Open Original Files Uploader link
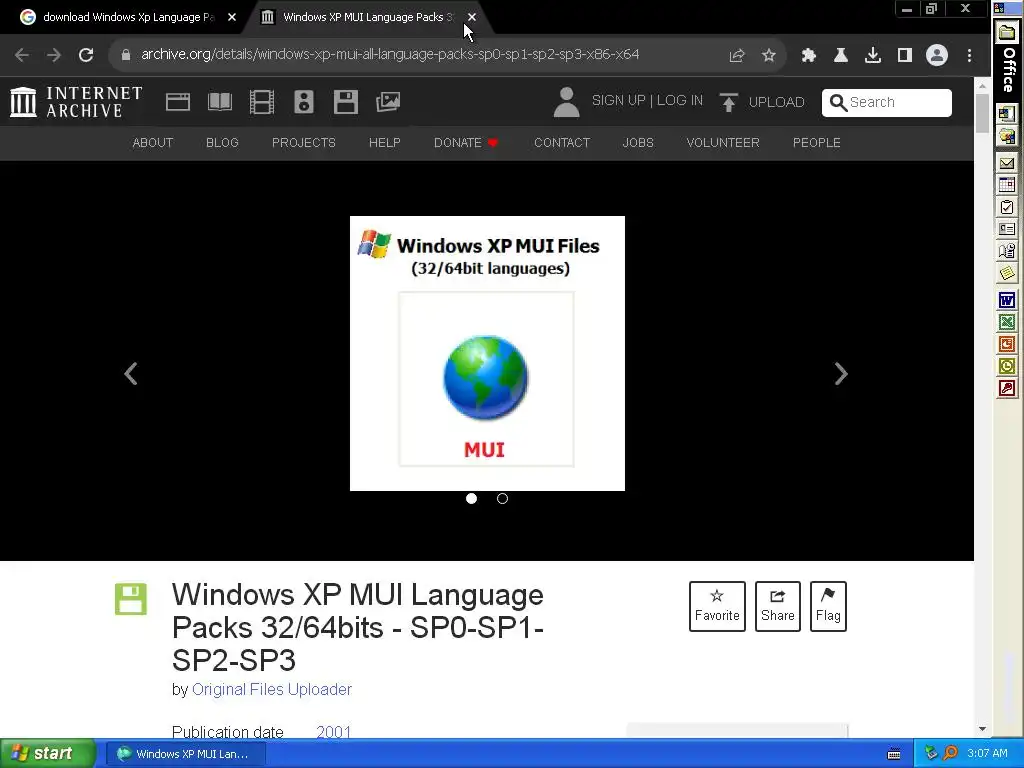Image resolution: width=1024 pixels, height=768 pixels. click(272, 690)
